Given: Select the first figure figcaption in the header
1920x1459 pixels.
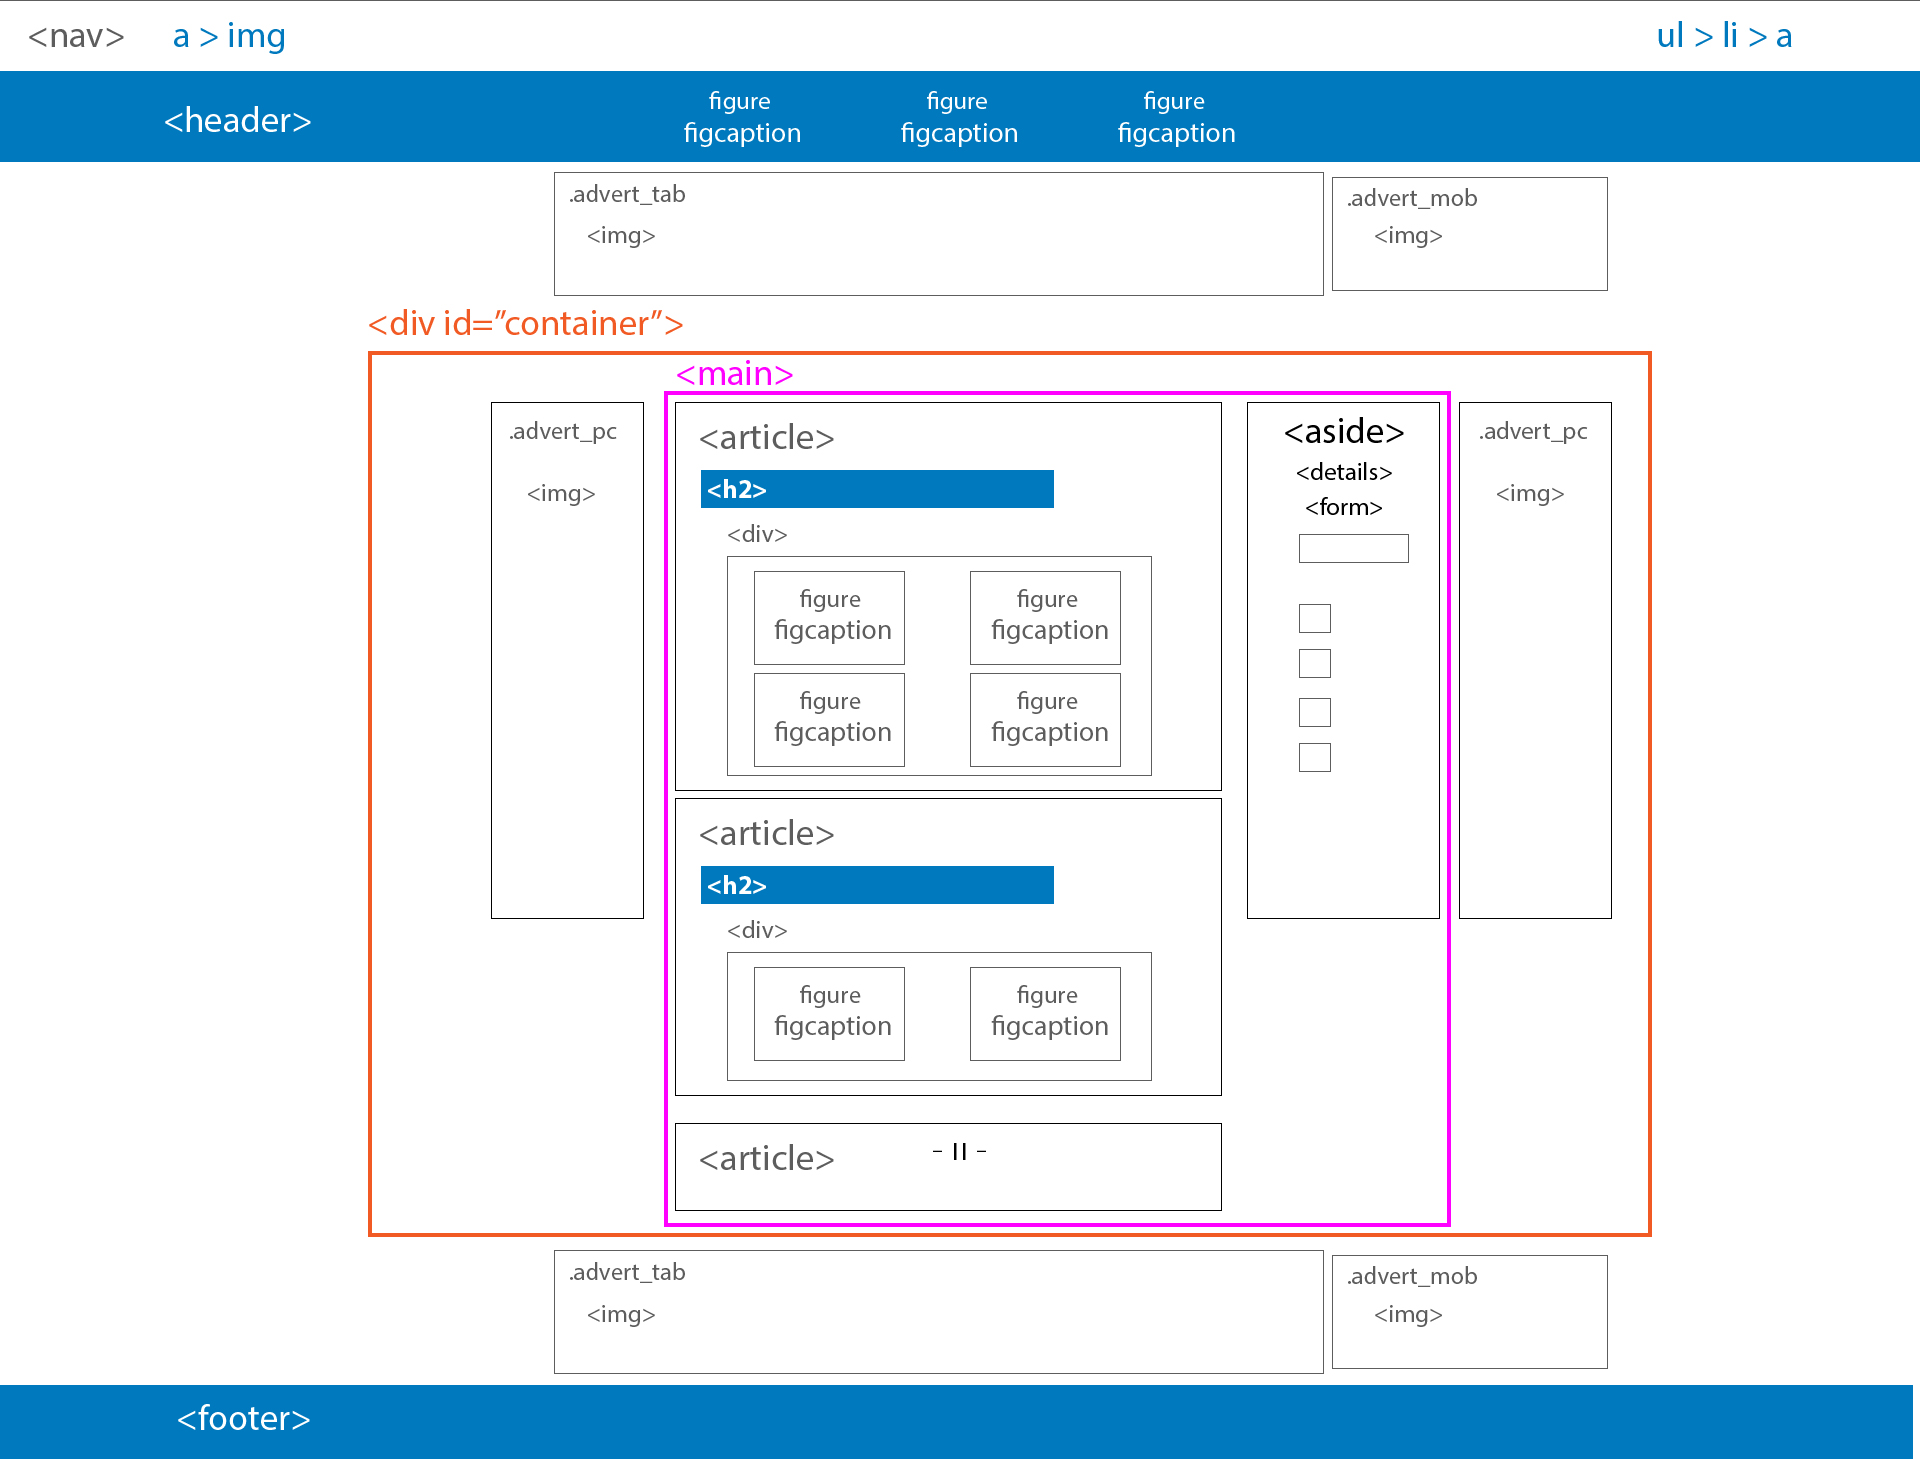Looking at the screenshot, I should (x=741, y=117).
